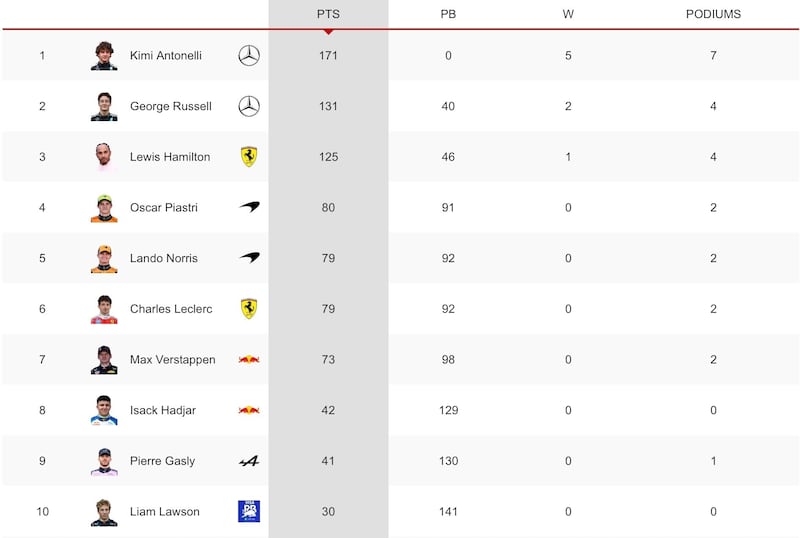Sort table by the PB column header
Image resolution: width=800 pixels, height=538 pixels.
point(448,14)
